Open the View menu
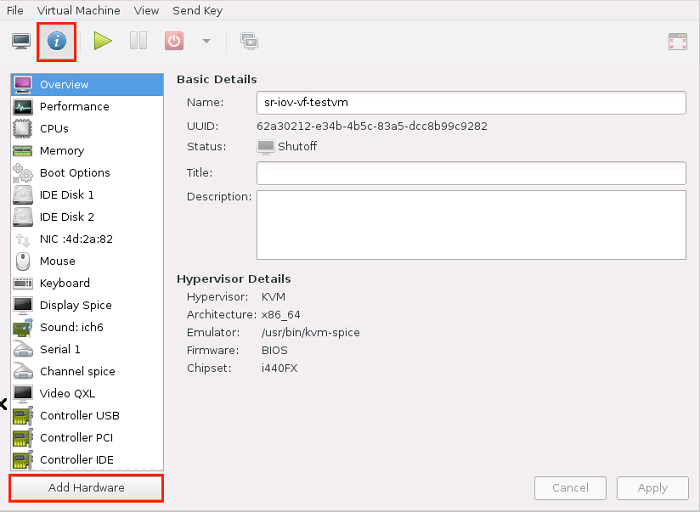 pos(146,10)
